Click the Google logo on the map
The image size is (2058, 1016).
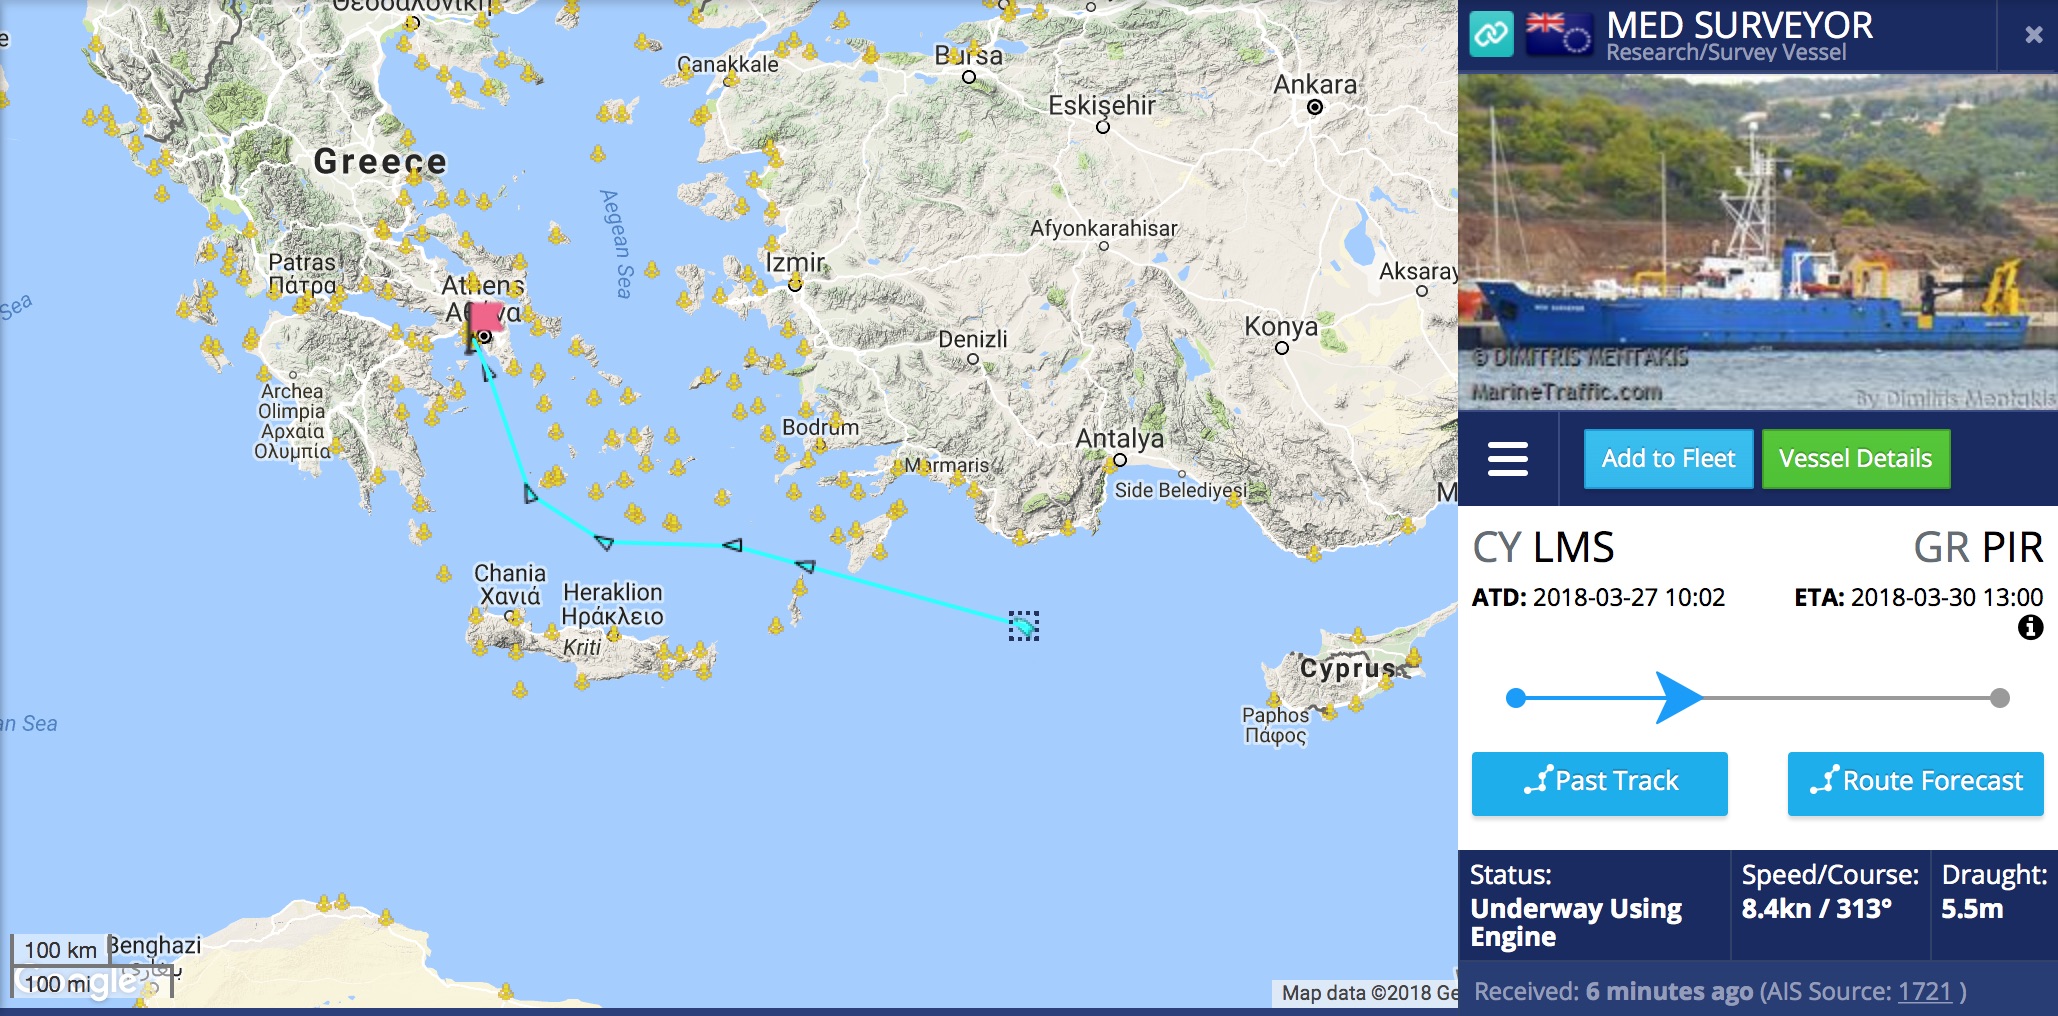(77, 982)
